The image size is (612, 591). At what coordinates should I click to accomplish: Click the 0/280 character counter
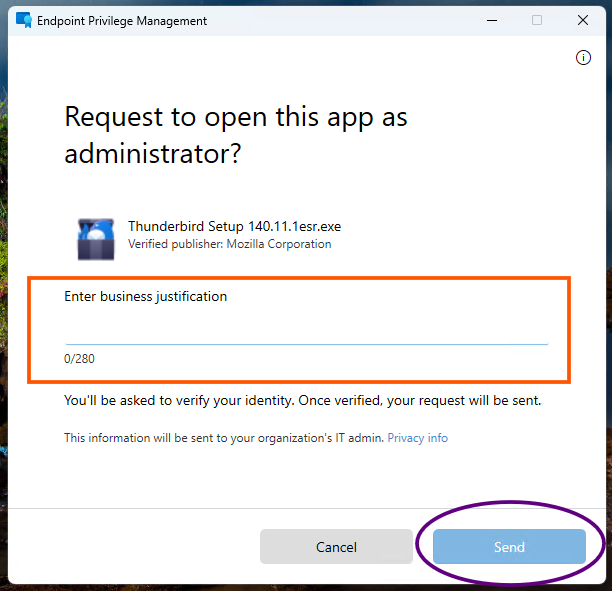(x=79, y=359)
